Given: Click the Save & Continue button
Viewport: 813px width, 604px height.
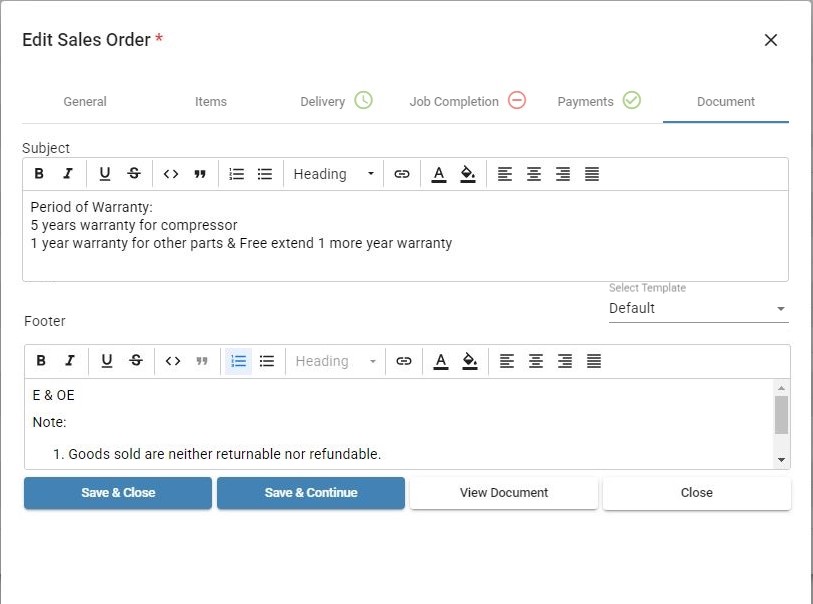Looking at the screenshot, I should (311, 493).
